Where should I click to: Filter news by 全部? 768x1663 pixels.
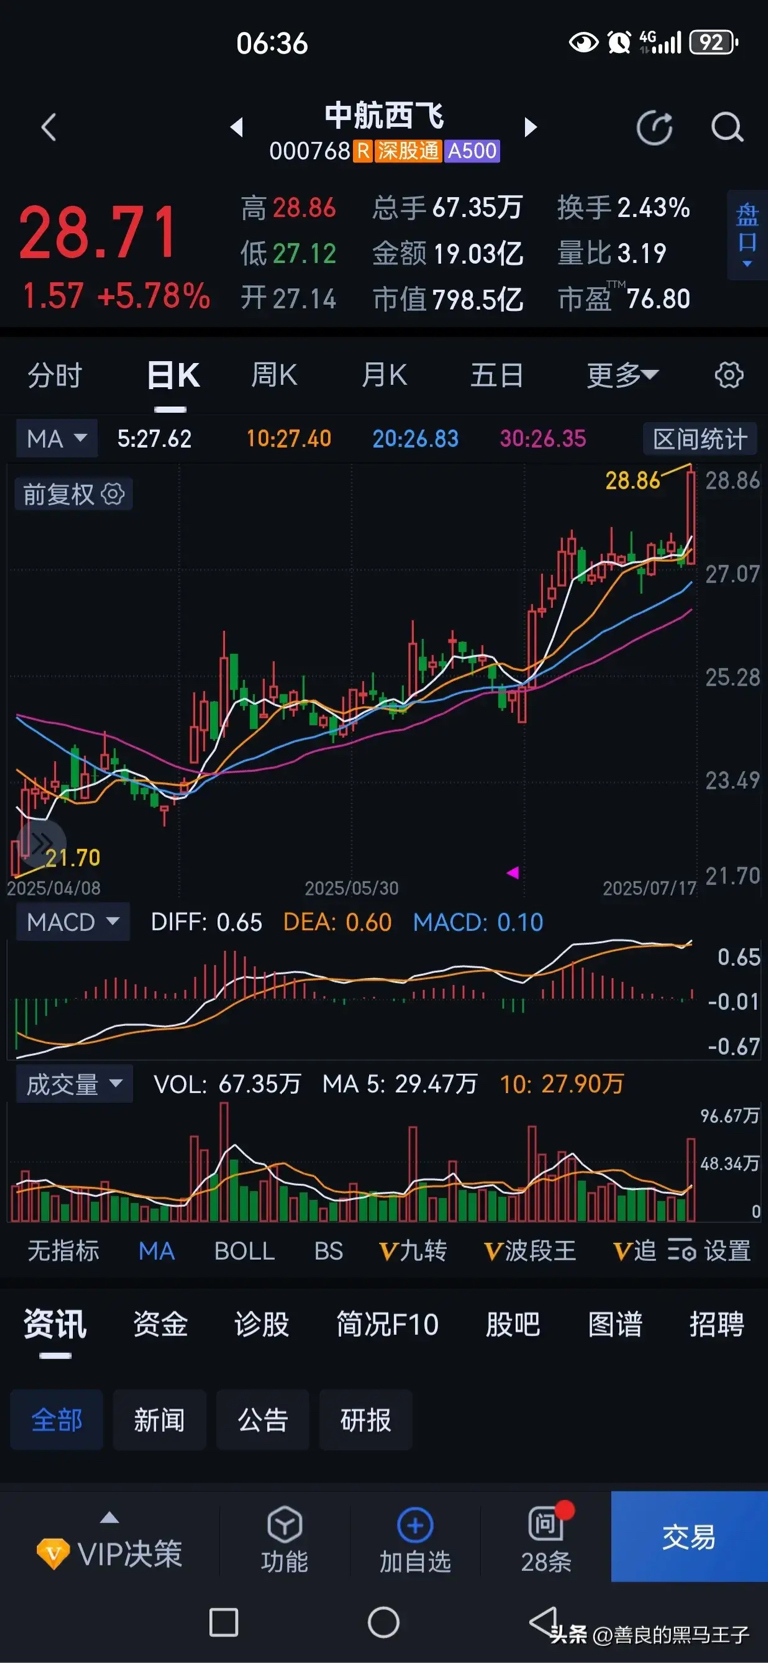(x=57, y=1419)
